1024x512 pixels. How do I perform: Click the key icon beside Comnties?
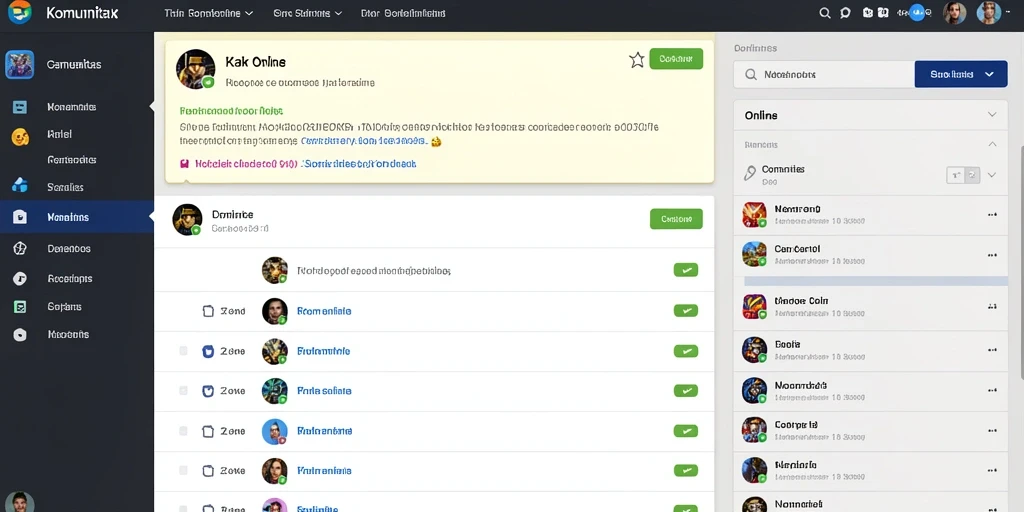pyautogui.click(x=750, y=173)
